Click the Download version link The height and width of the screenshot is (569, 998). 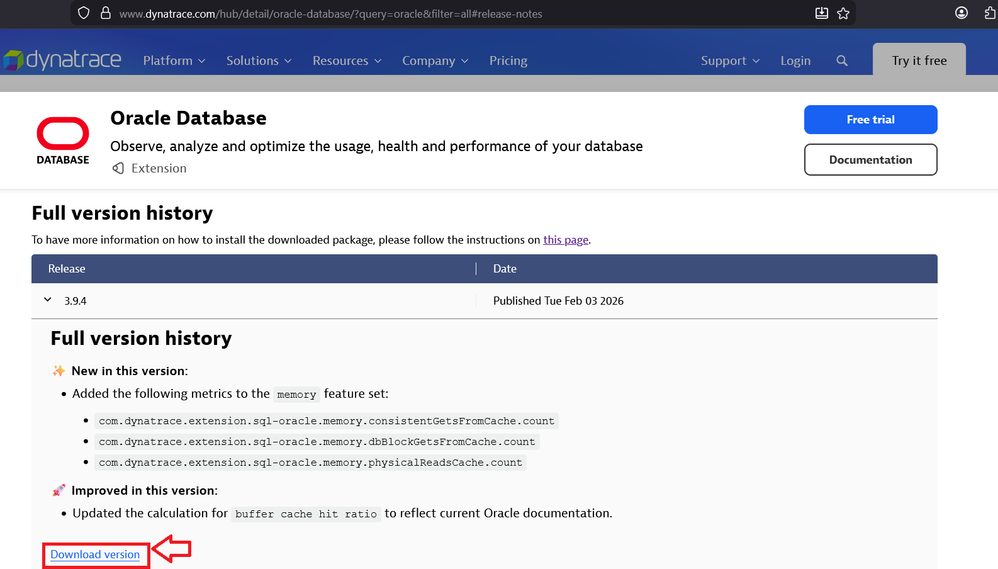coord(95,554)
